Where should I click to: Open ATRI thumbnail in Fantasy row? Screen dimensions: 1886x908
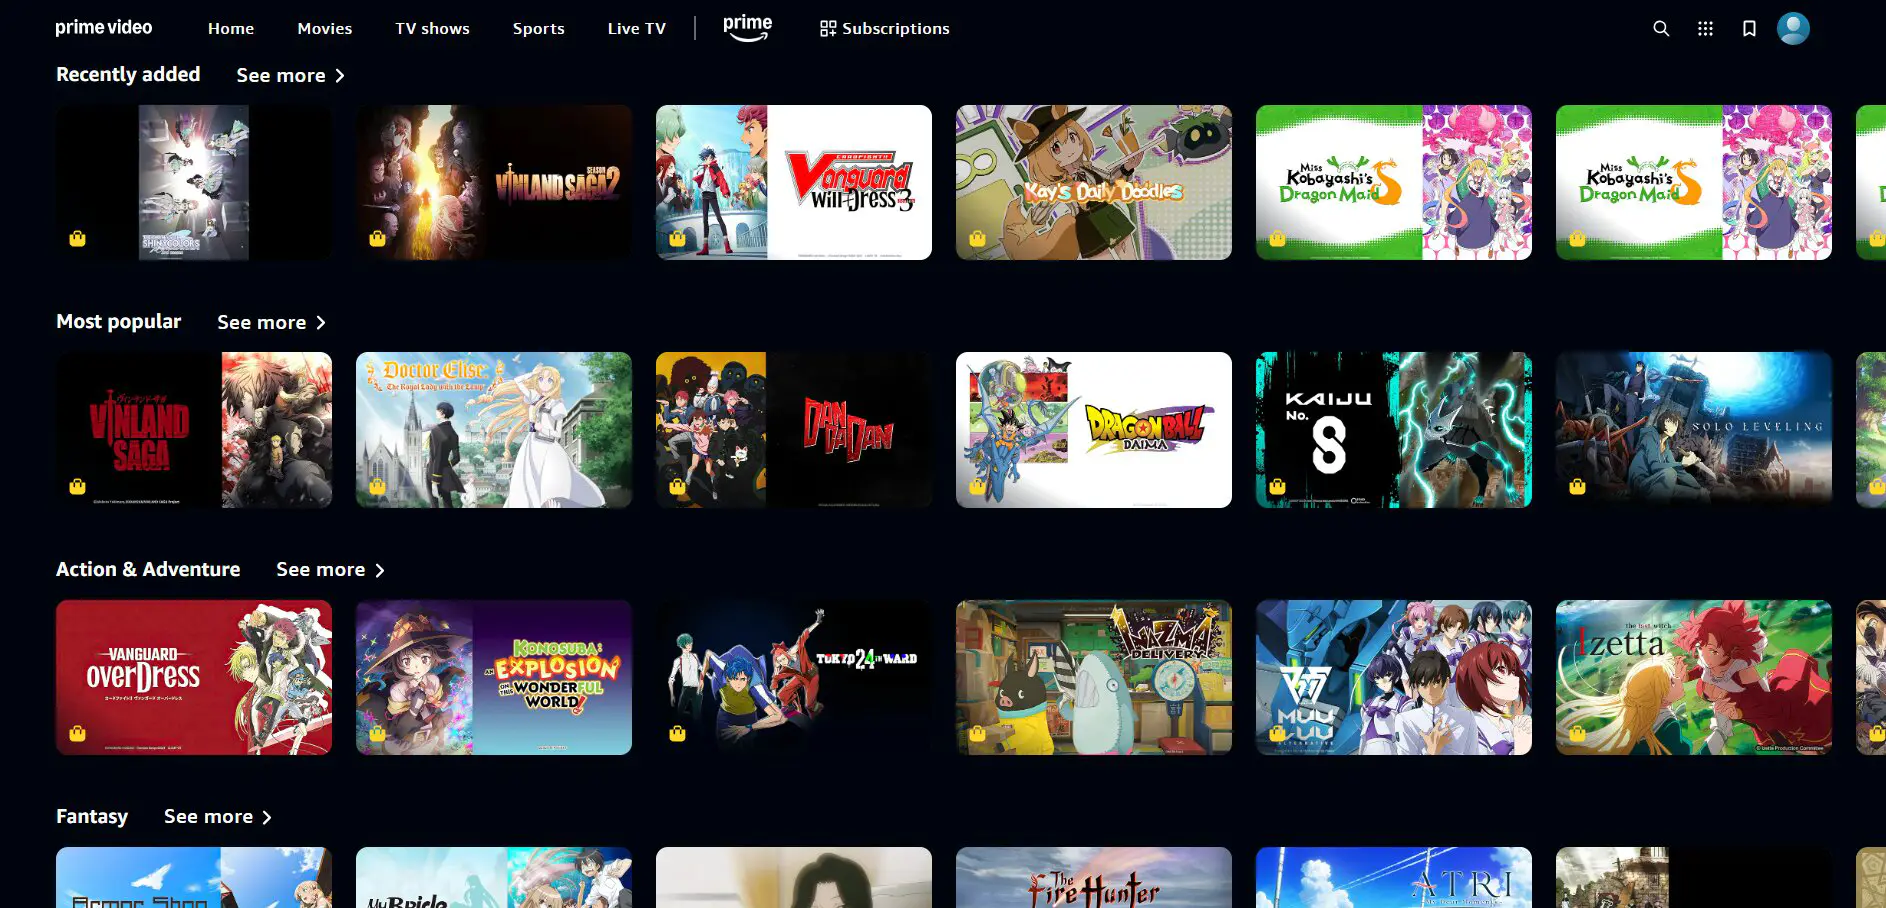(1394, 878)
